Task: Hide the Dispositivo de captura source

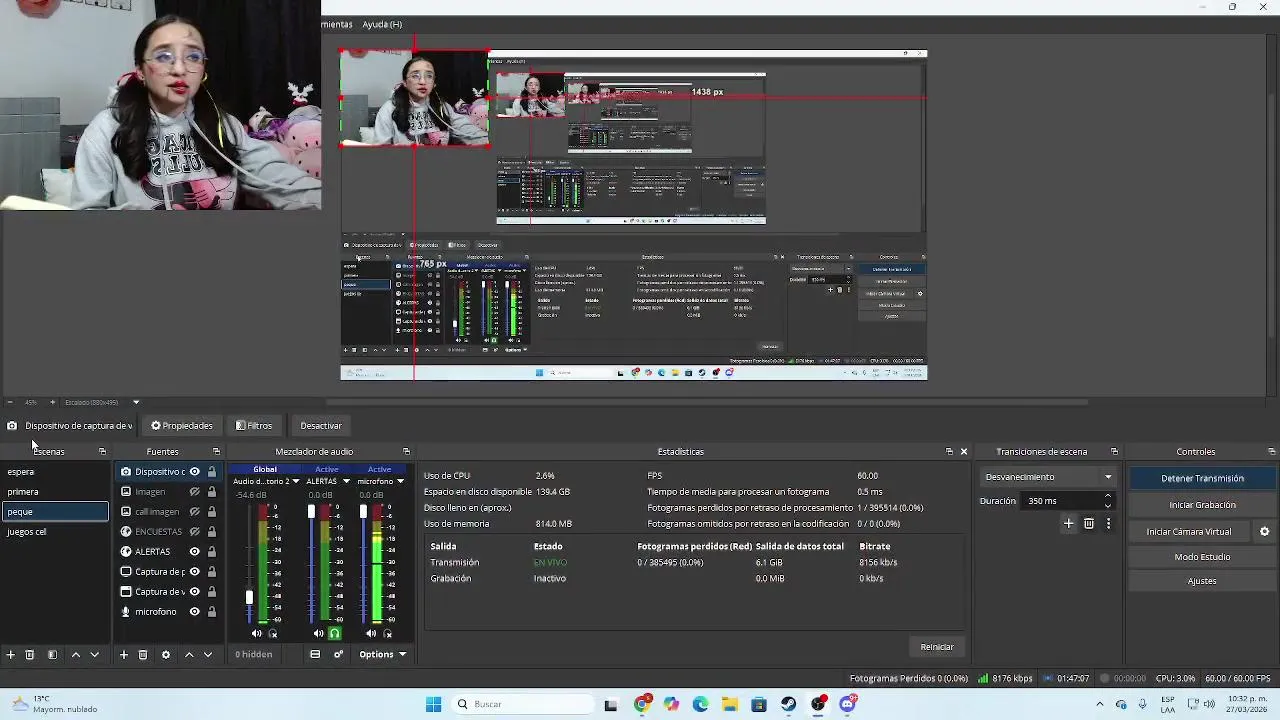Action: coord(195,471)
